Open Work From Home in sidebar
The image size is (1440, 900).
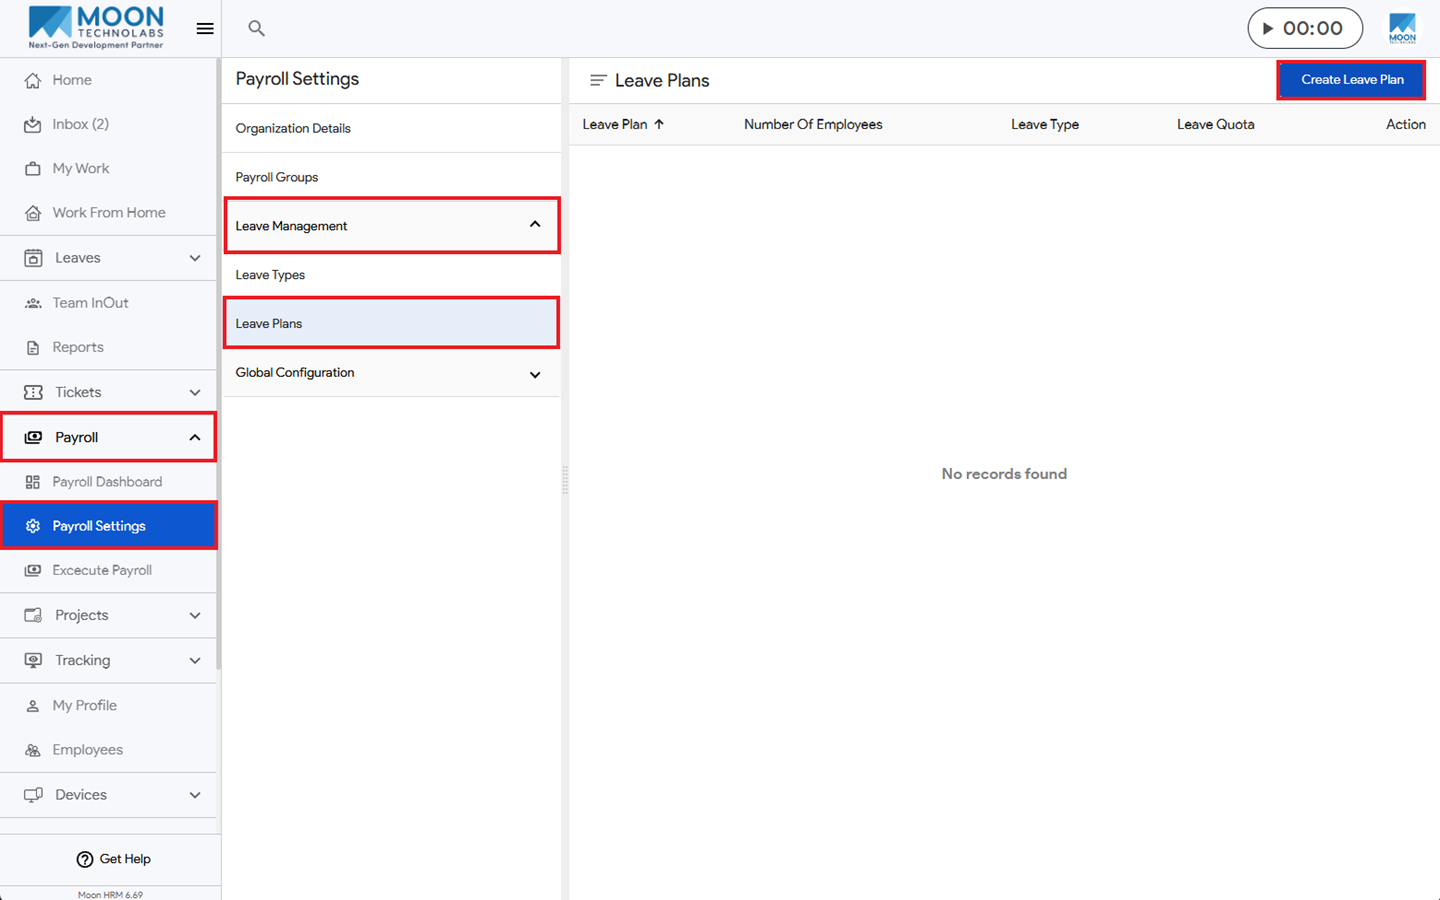(108, 212)
